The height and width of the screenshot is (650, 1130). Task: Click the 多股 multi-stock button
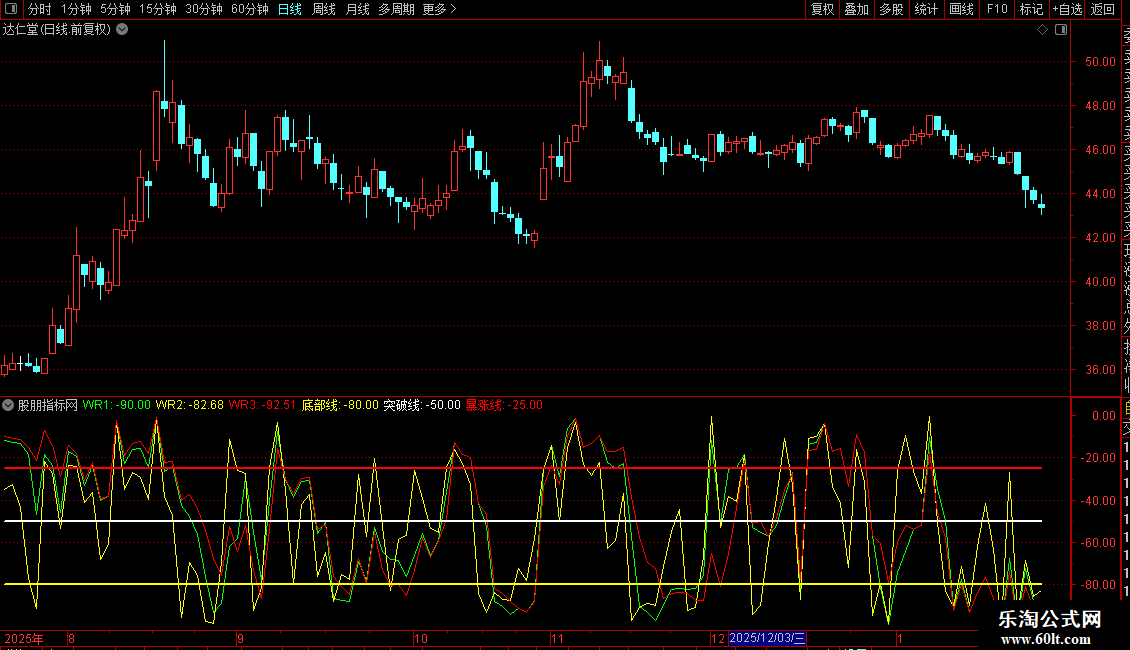click(x=891, y=9)
